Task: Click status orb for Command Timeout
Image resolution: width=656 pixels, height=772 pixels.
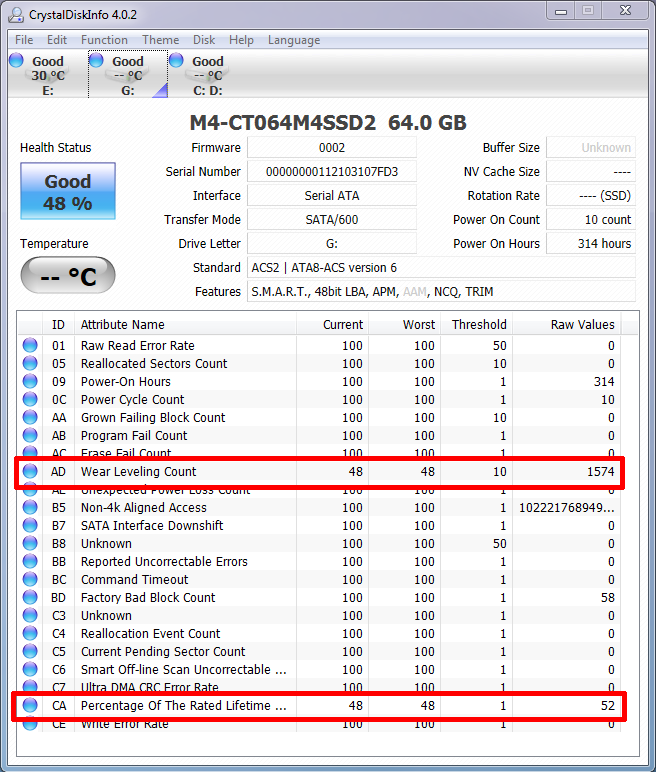Action: [x=30, y=579]
